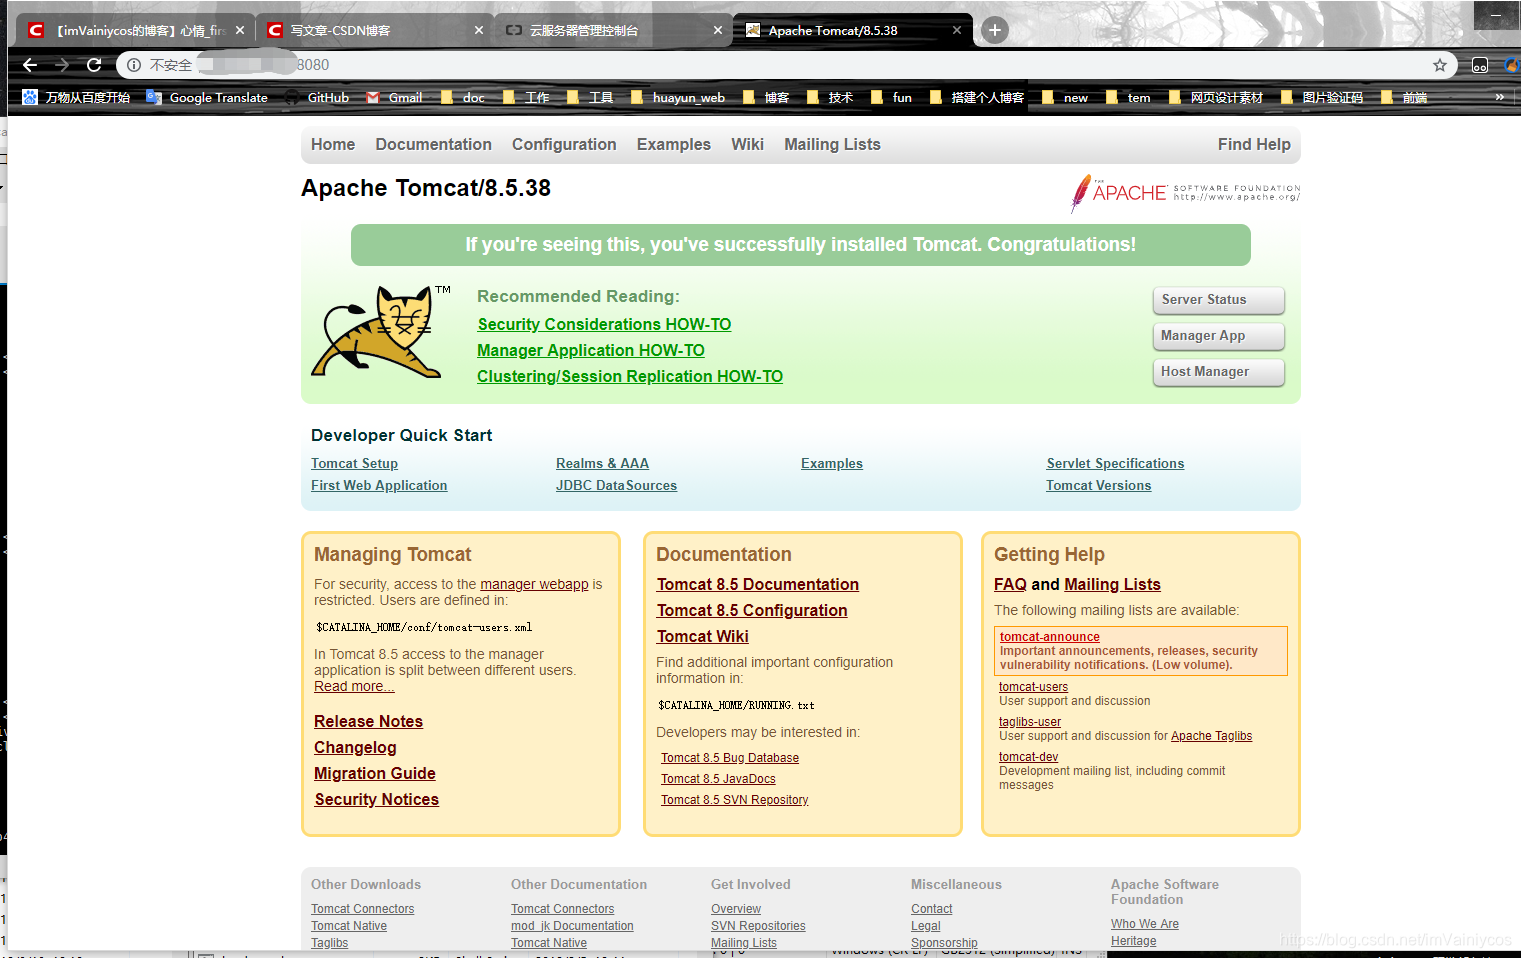Open Tomcat 8.5 Documentation link

pos(757,584)
